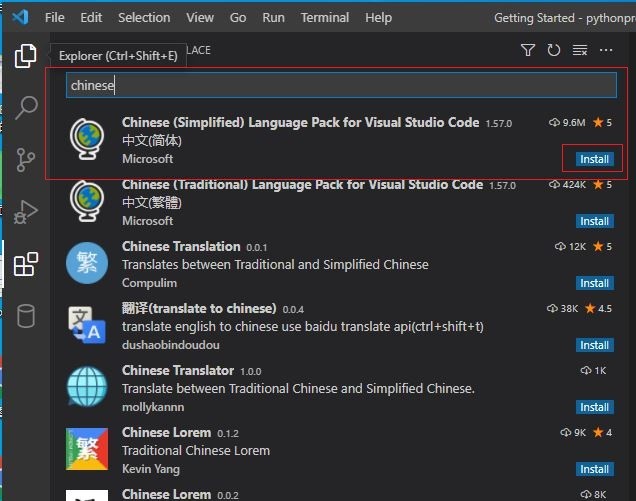Open the Terminal menu
The image size is (636, 501).
[325, 17]
